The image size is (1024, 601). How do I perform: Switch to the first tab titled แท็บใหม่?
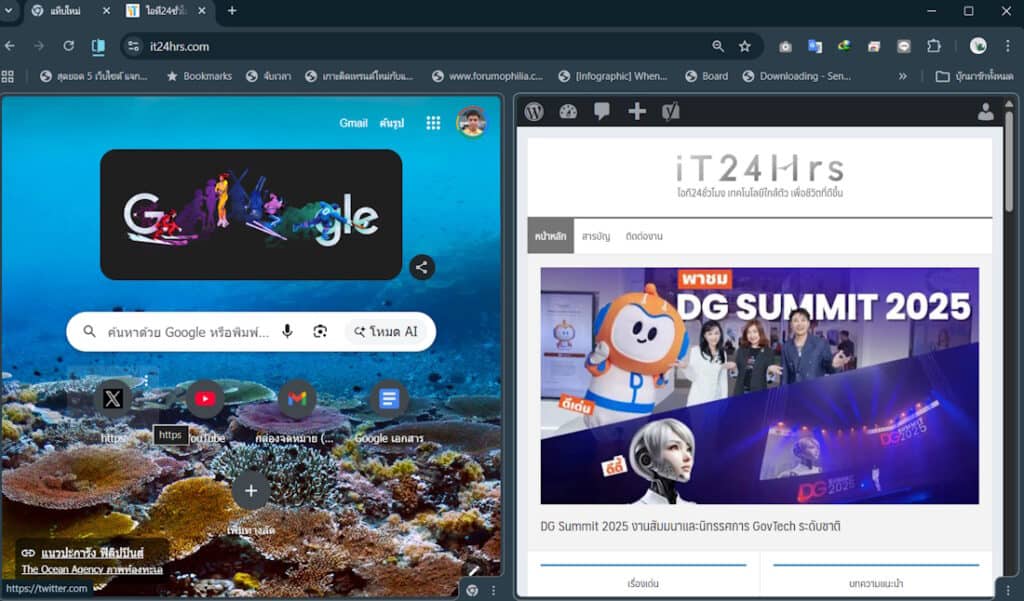65,10
